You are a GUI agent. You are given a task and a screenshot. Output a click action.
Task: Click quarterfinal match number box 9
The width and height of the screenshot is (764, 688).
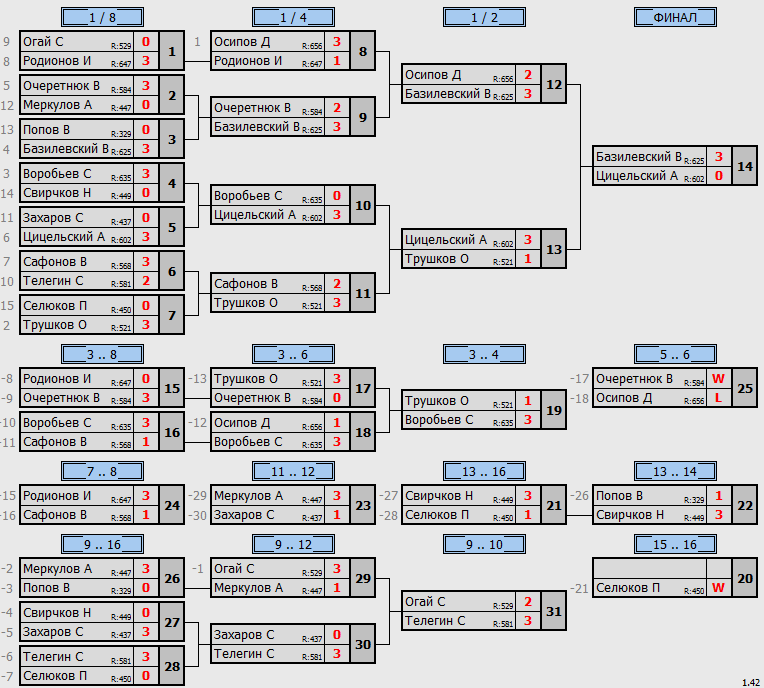(363, 117)
